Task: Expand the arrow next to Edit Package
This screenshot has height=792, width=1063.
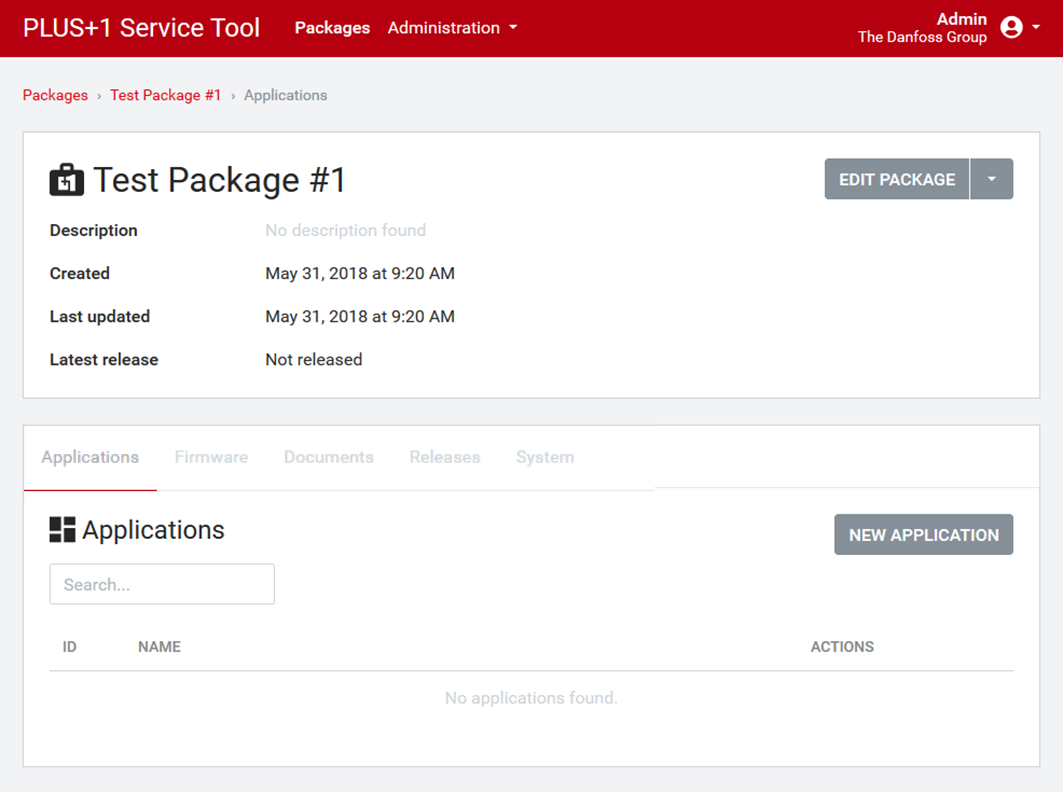Action: pos(992,179)
